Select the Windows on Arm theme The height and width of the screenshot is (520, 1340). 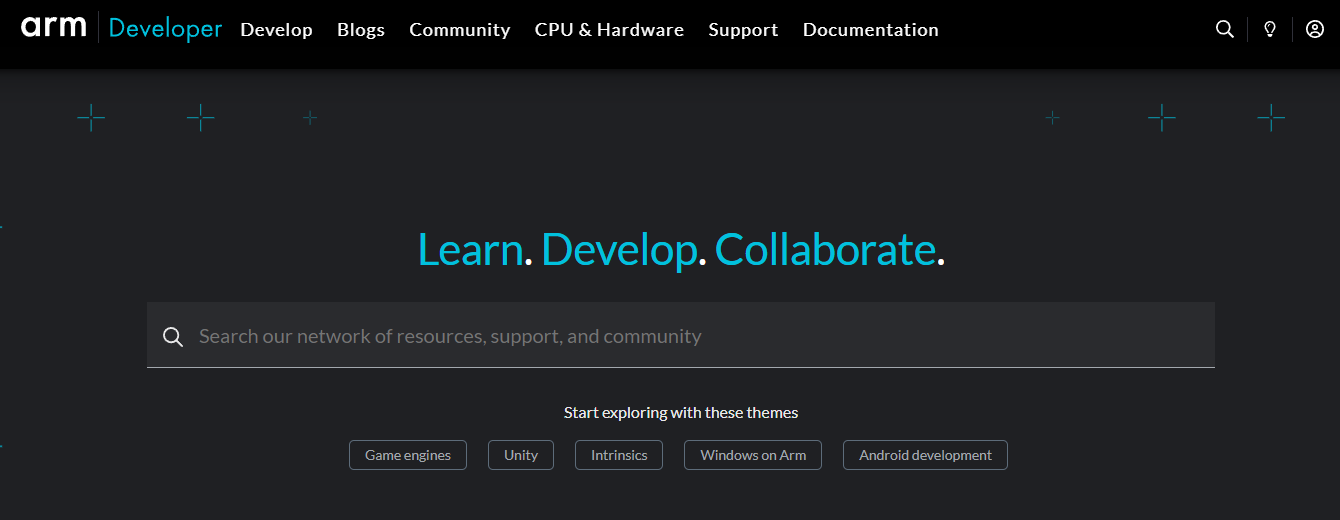pos(753,455)
